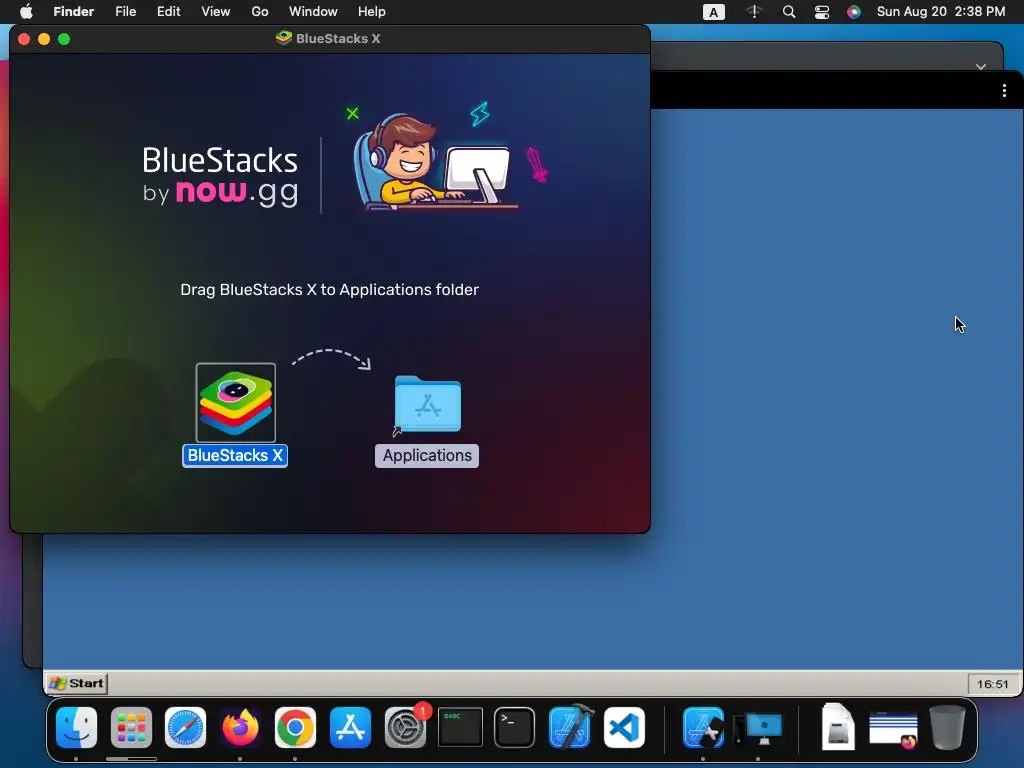Image resolution: width=1024 pixels, height=768 pixels.
Task: Open the Finder menu
Action: (74, 12)
